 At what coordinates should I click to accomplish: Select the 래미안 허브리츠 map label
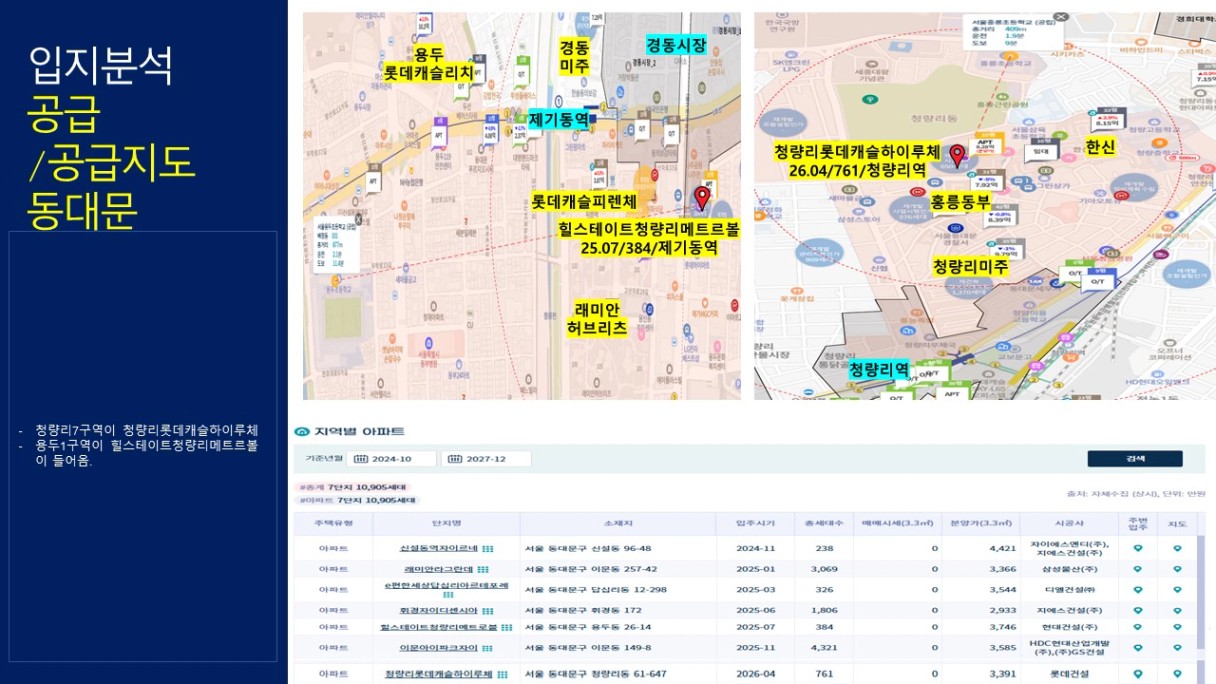(596, 318)
